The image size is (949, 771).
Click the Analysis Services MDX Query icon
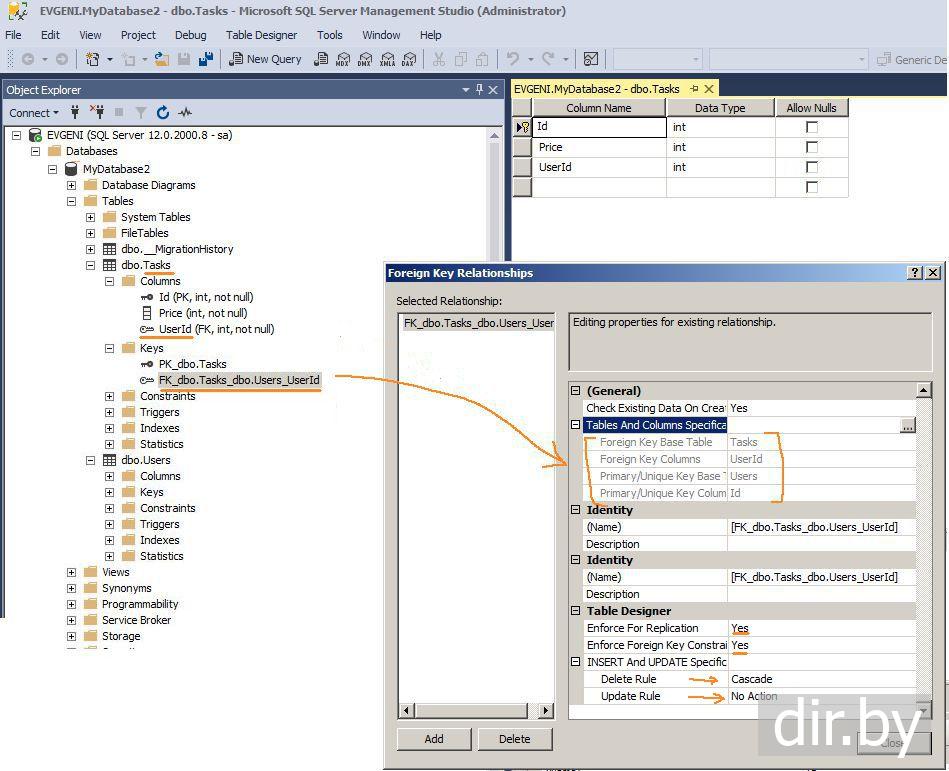pos(343,59)
